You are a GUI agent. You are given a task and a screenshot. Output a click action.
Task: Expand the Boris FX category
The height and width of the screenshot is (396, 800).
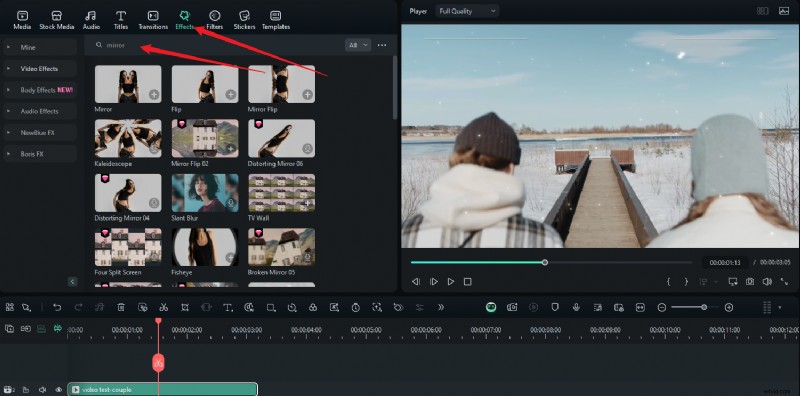pos(40,154)
